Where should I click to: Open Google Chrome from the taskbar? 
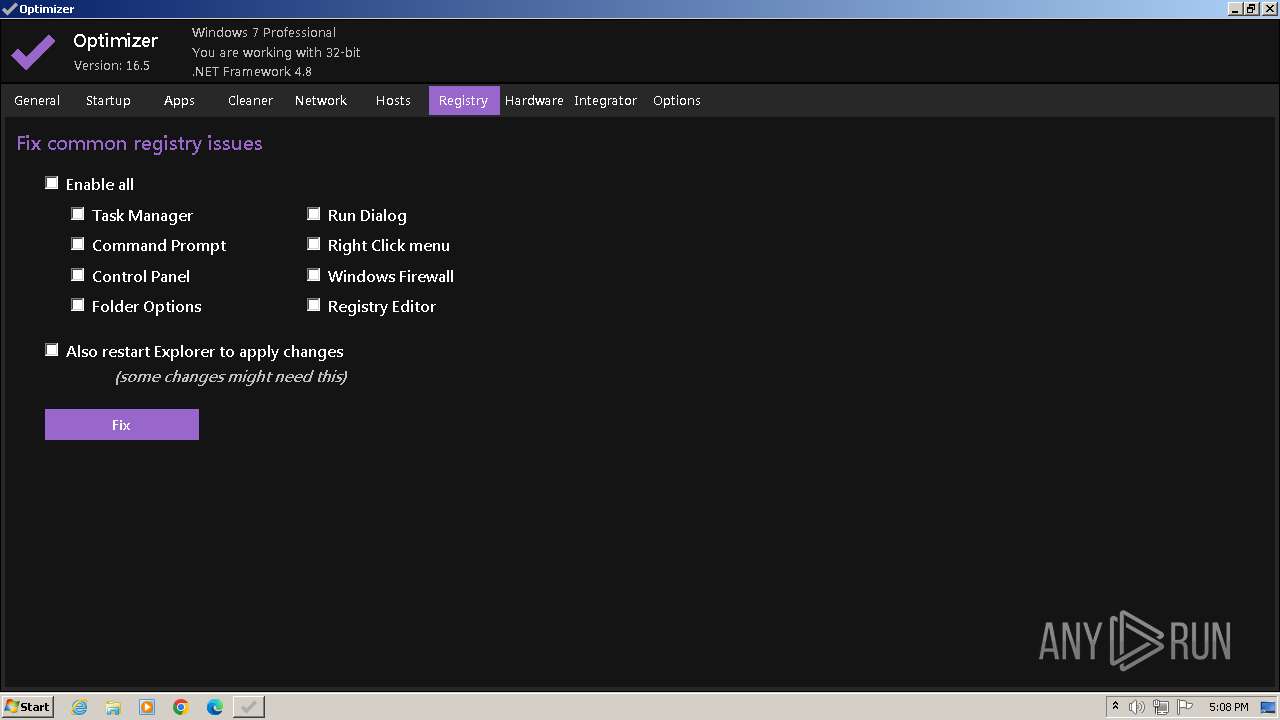(x=181, y=707)
